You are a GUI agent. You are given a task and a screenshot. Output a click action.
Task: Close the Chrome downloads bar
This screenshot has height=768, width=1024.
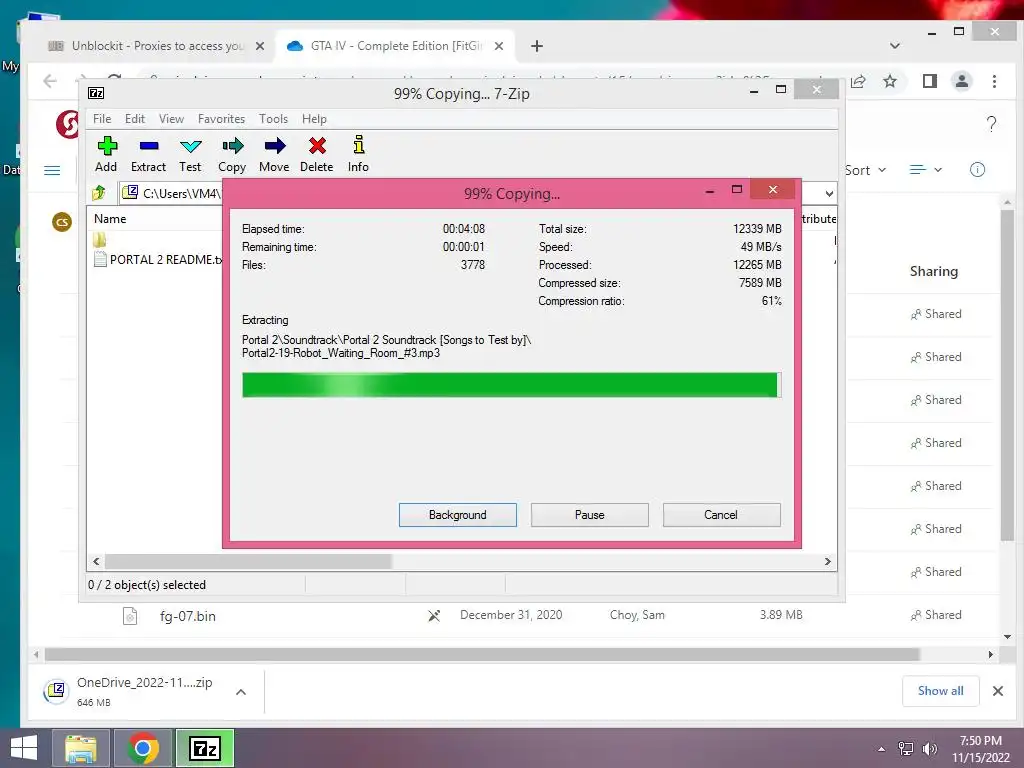click(998, 691)
